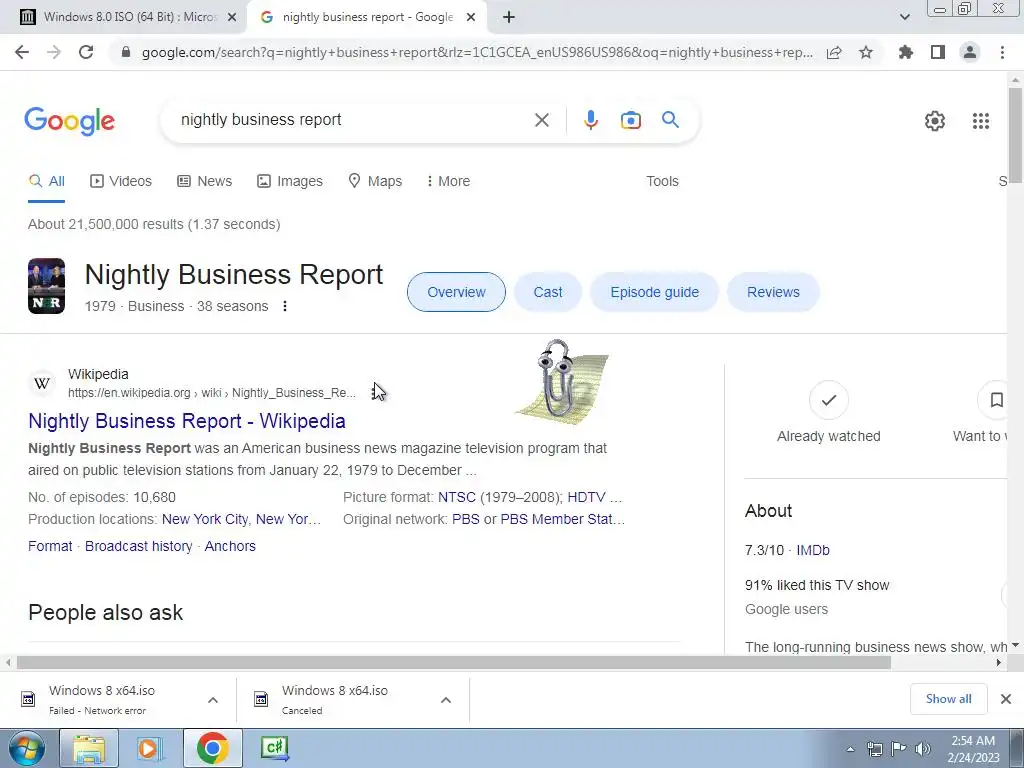Follow the Anchors link
Image resolution: width=1024 pixels, height=768 pixels.
(x=230, y=546)
